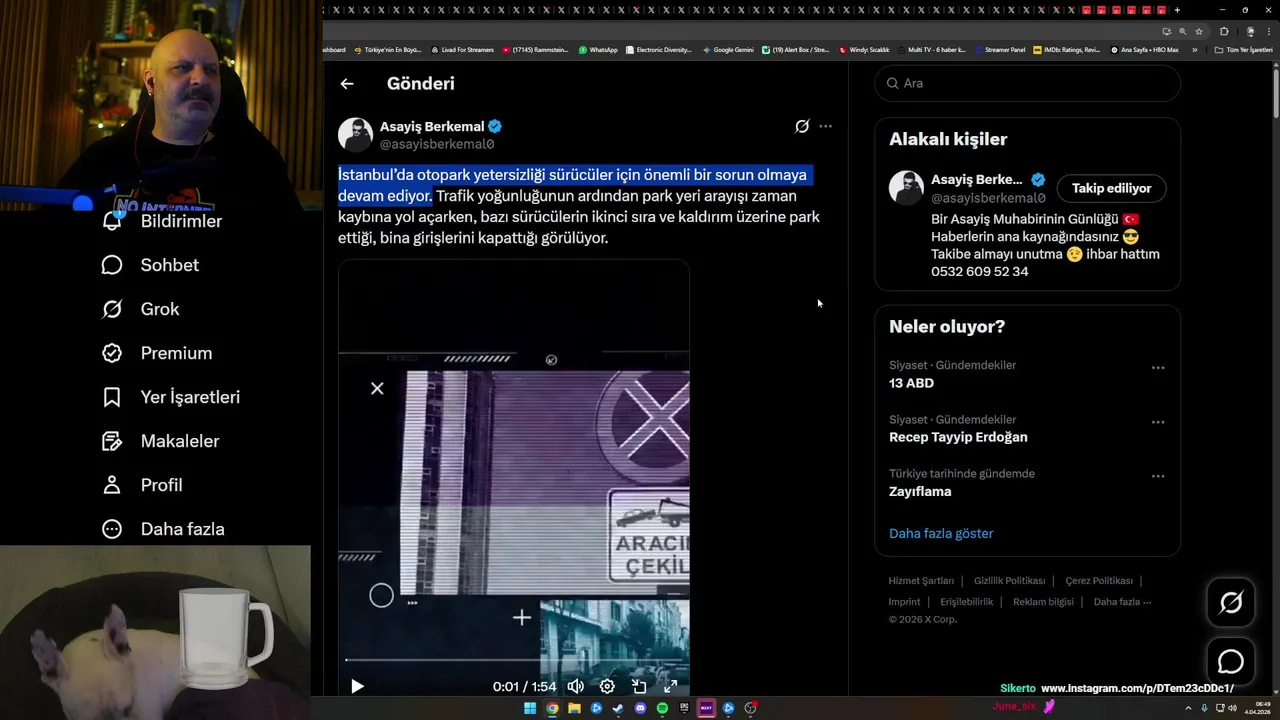Viewport: 1280px width, 720px height.
Task: Open the Erişilebilirlik footer link
Action: coord(966,602)
